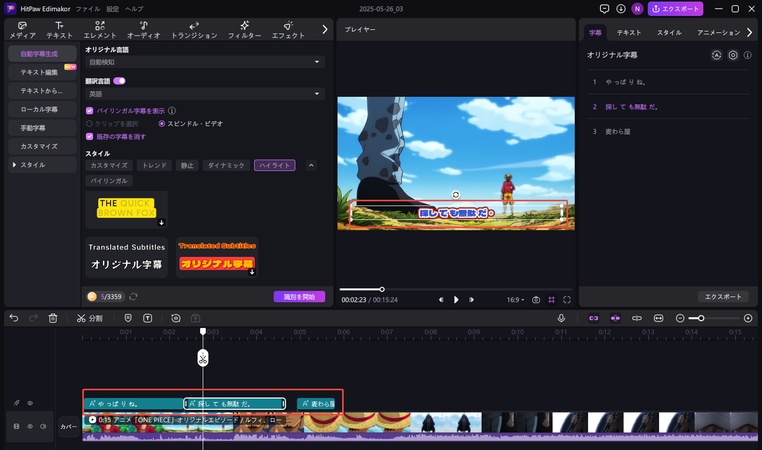This screenshot has width=762, height=450.
Task: Zoom out timeline with minus icon
Action: pos(680,318)
